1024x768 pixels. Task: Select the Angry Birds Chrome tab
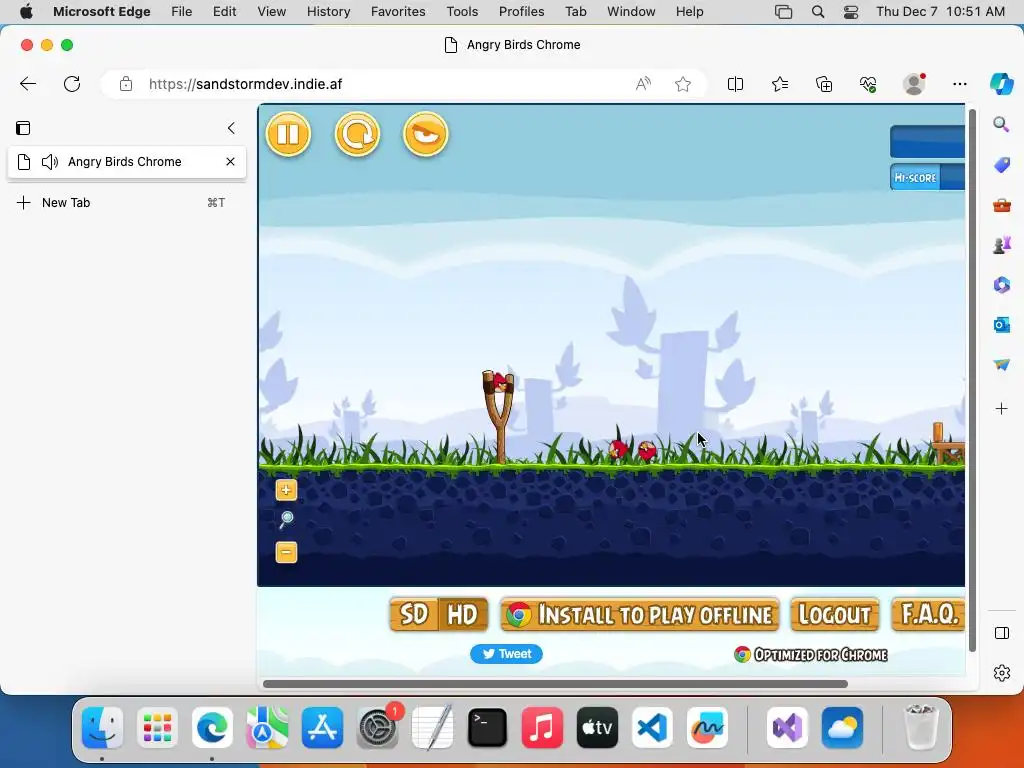tap(127, 162)
